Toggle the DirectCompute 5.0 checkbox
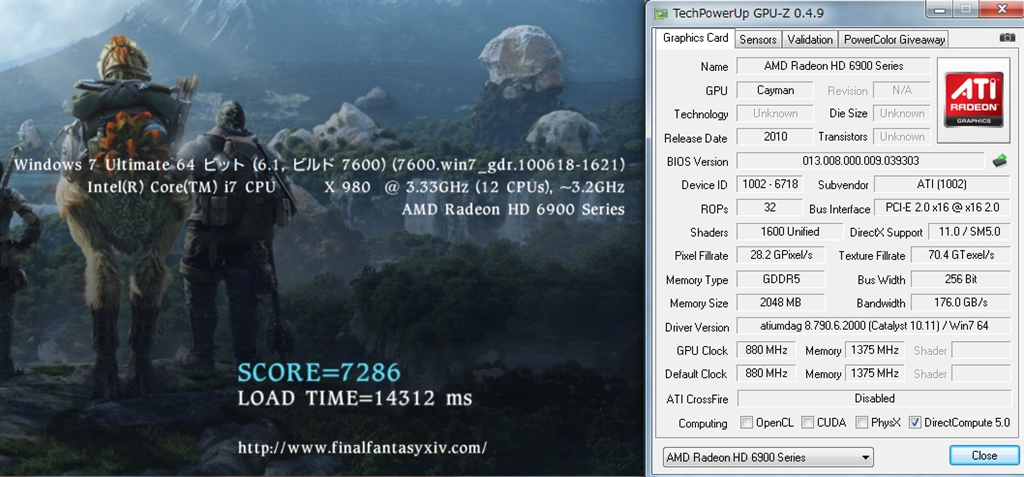1024x477 pixels. (x=915, y=422)
